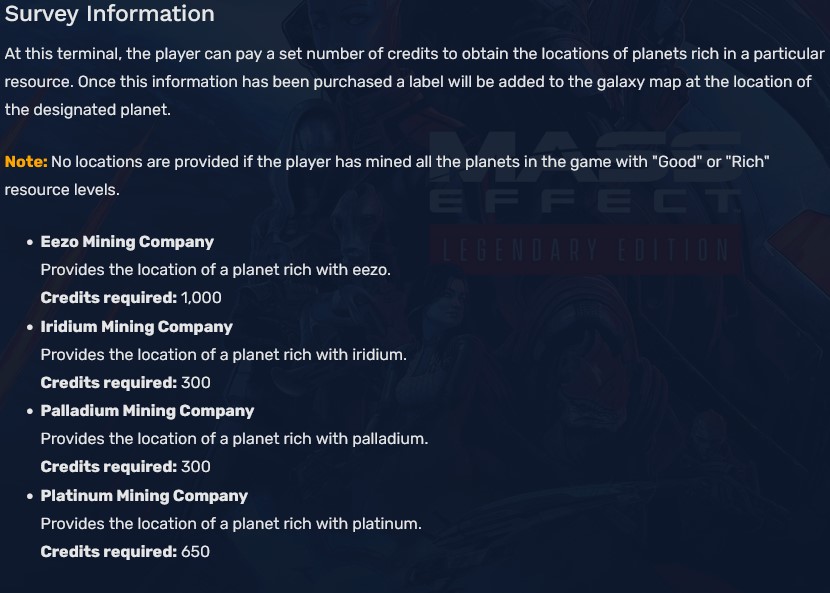Click the planet rich with palladium description
830x593 pixels.
[x=234, y=439]
